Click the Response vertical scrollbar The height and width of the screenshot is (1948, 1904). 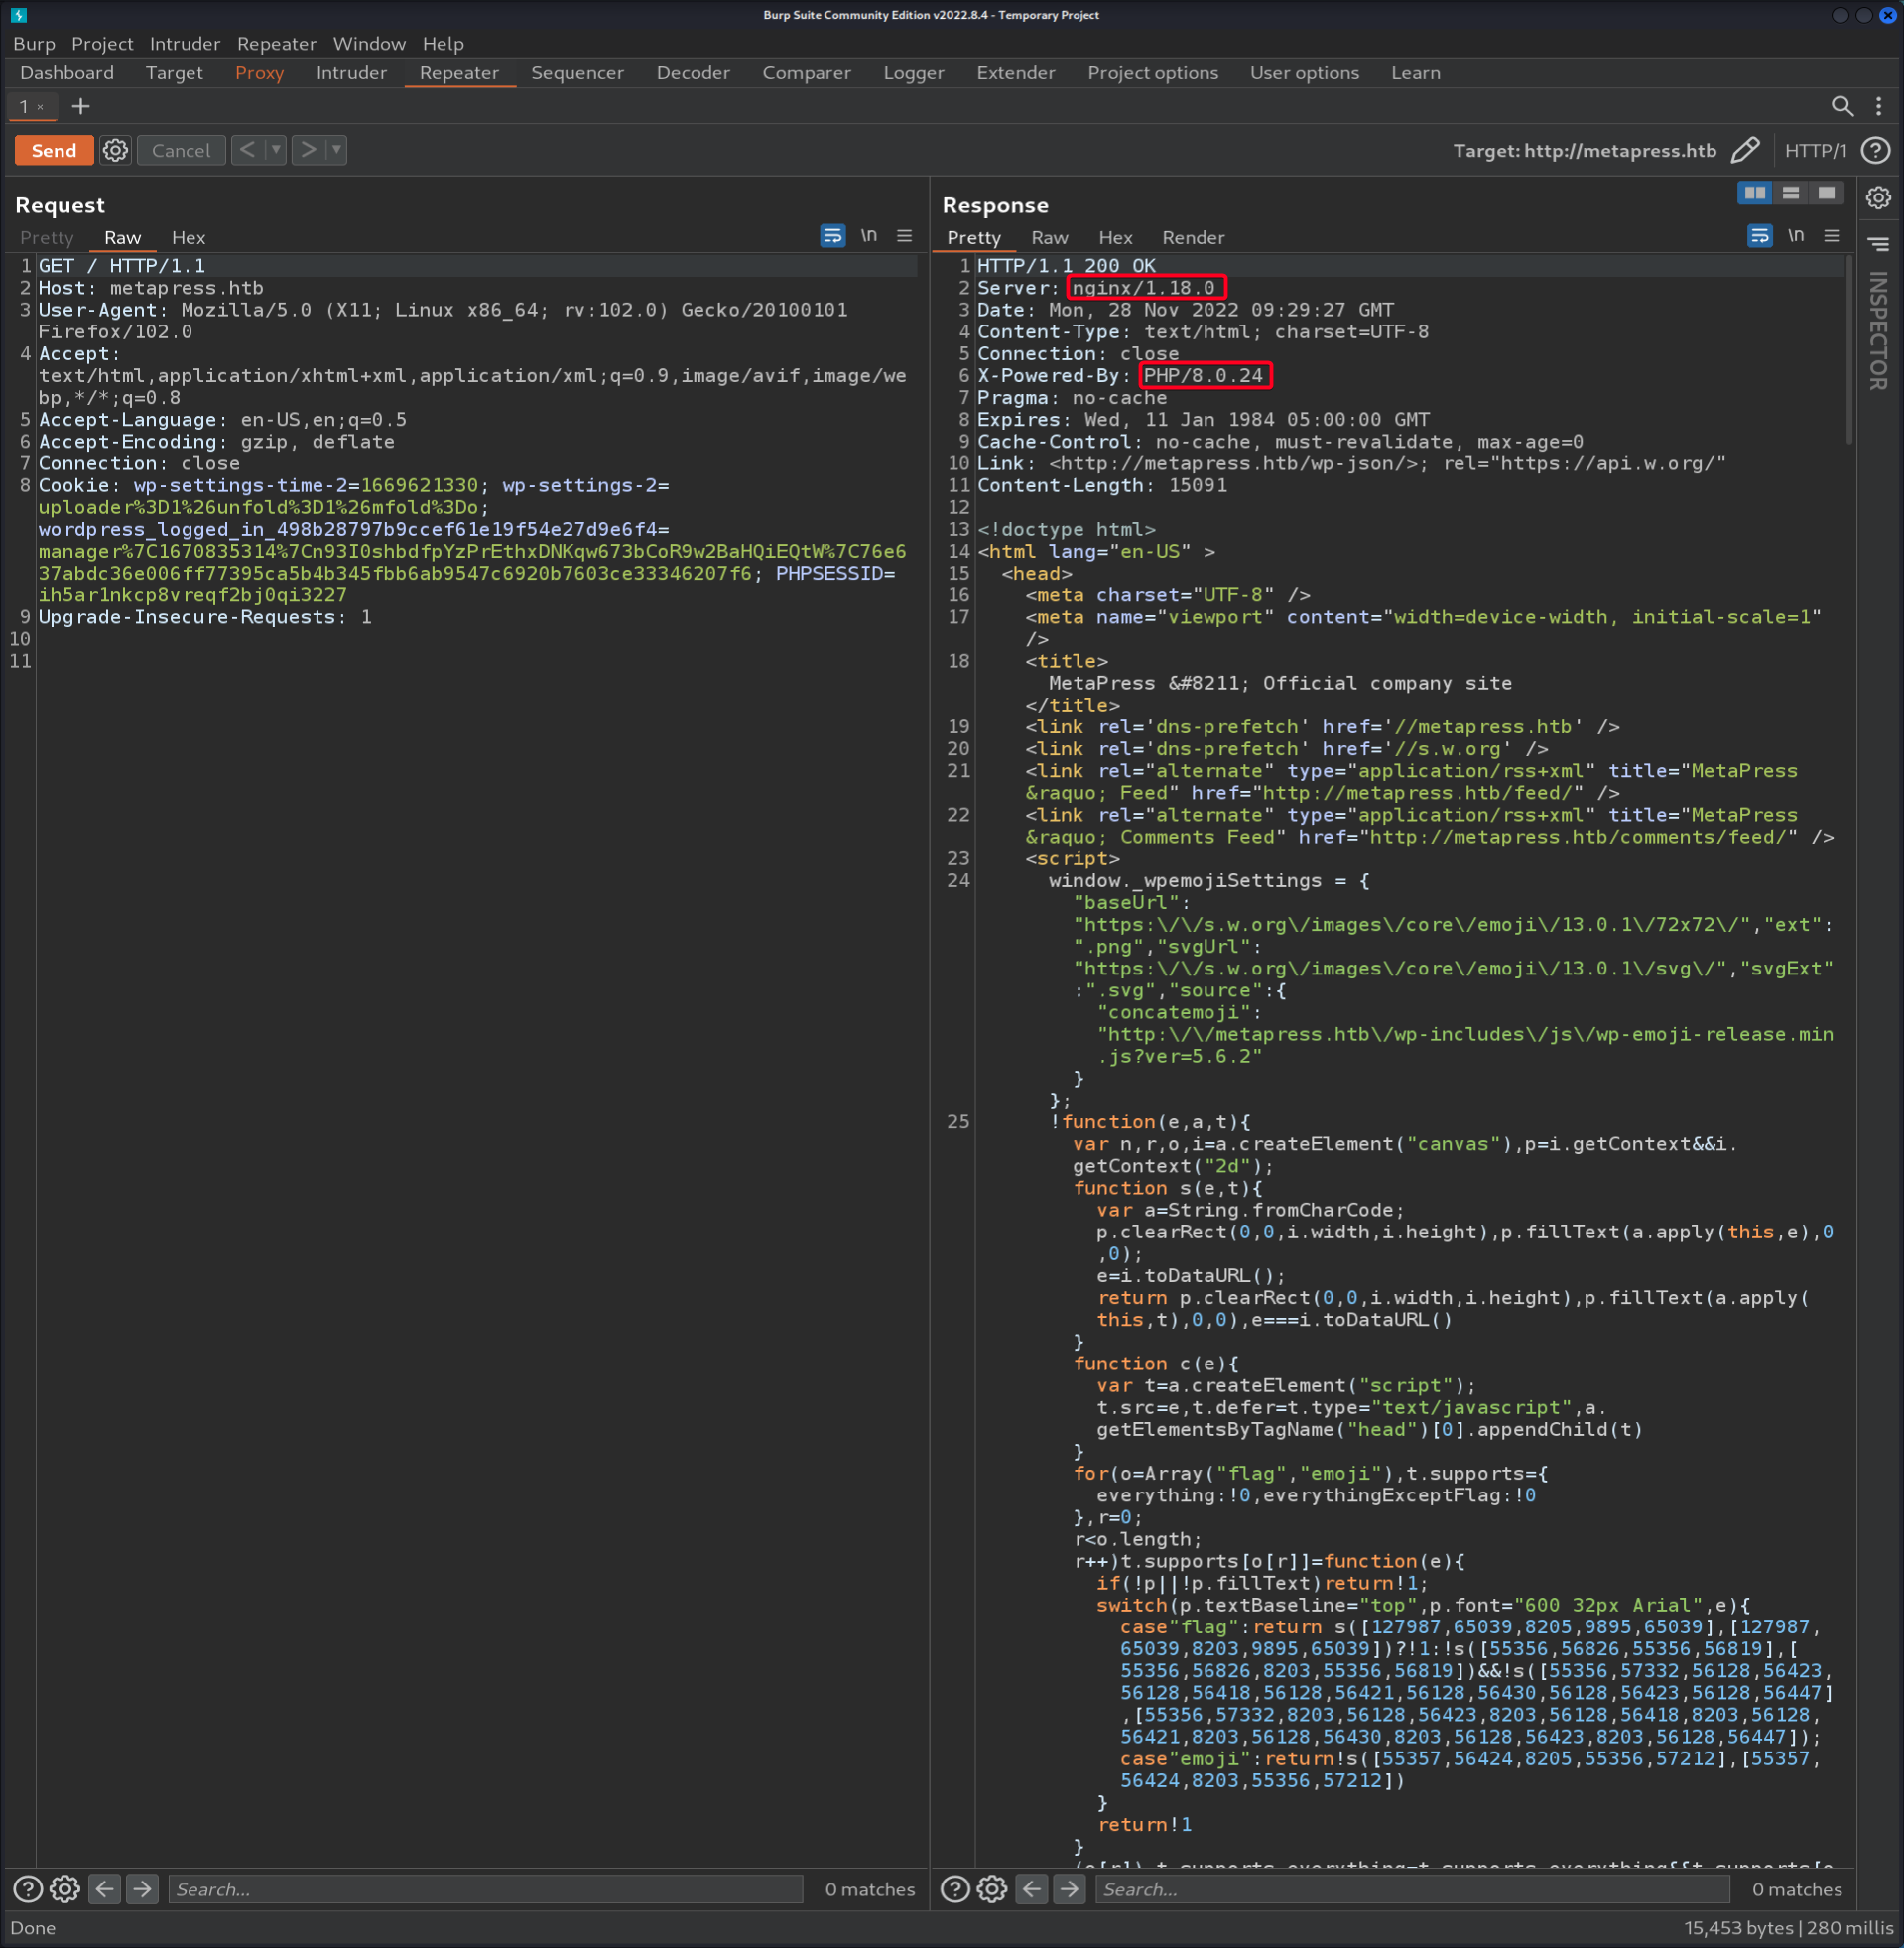click(1849, 350)
